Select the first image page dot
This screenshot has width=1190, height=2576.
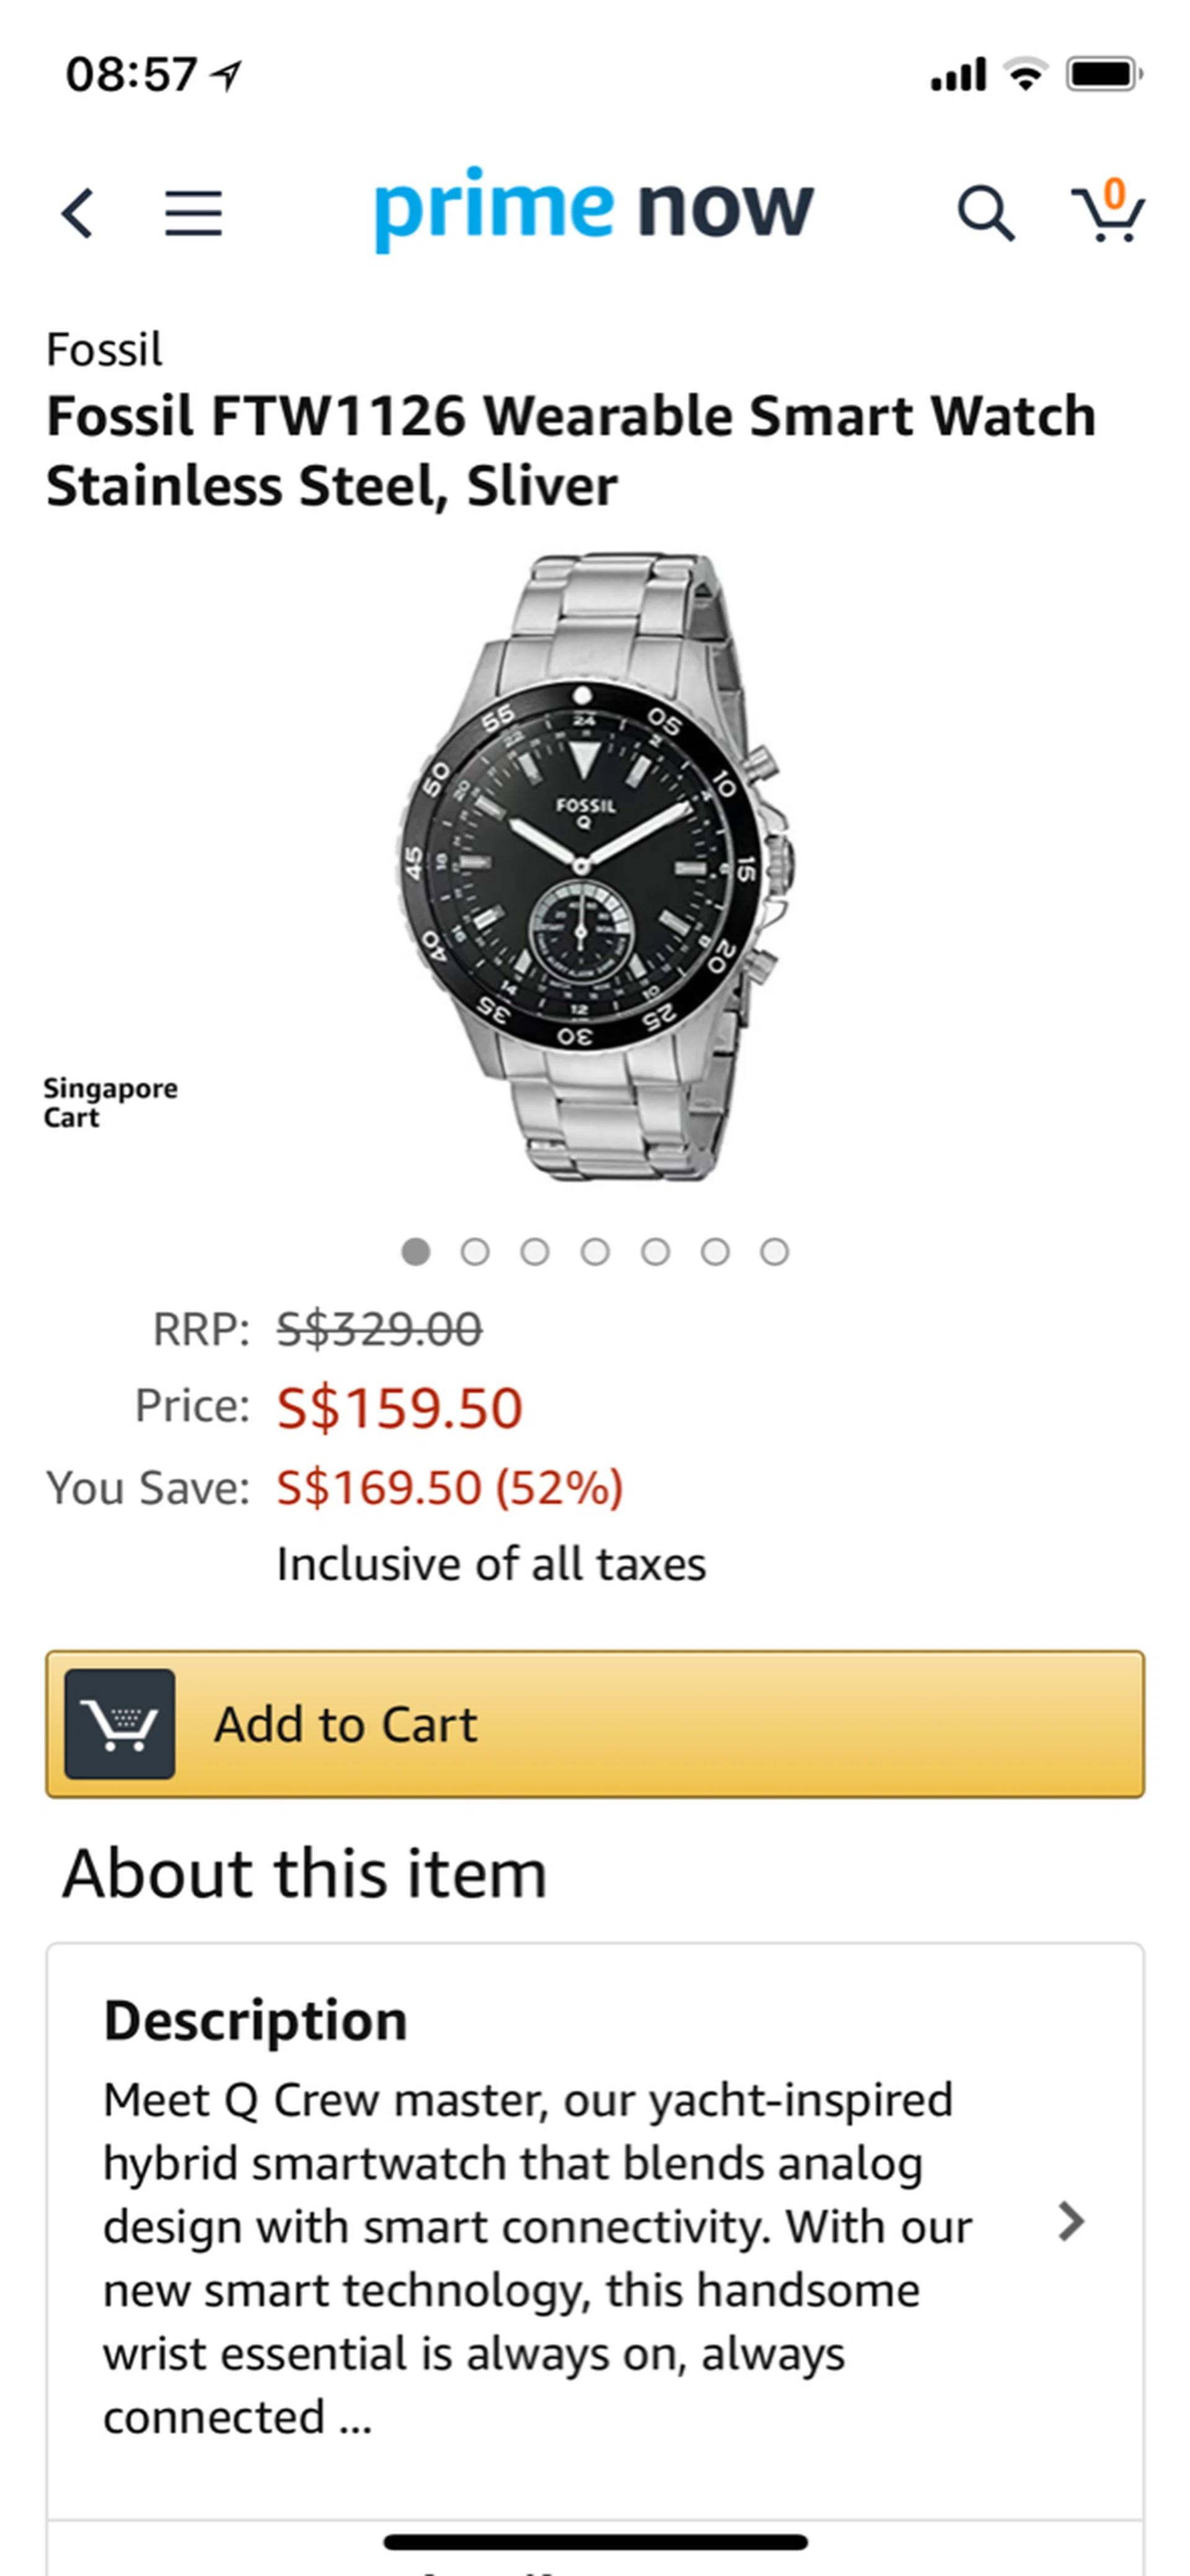(x=416, y=1251)
